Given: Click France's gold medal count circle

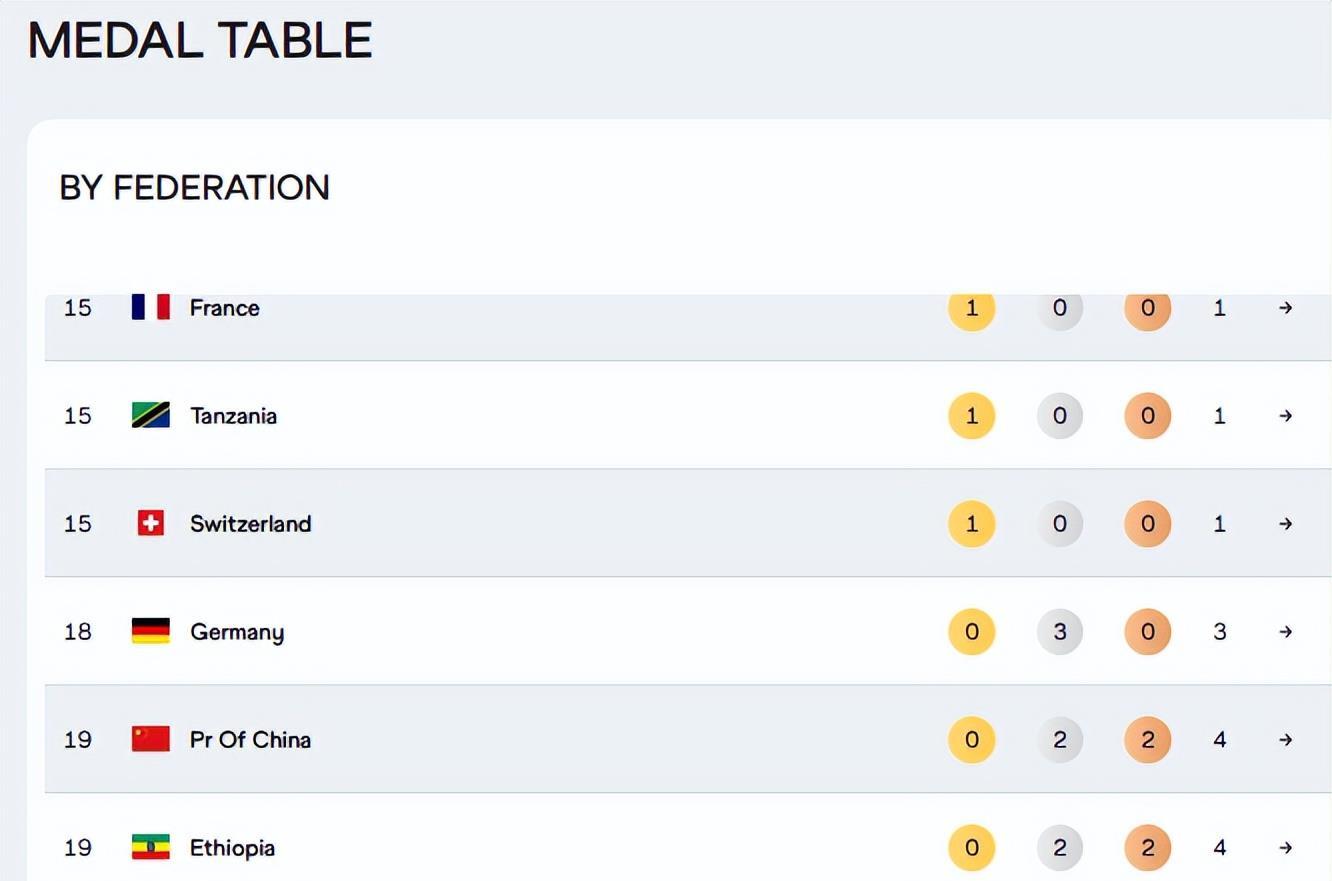Looking at the screenshot, I should coord(971,308).
